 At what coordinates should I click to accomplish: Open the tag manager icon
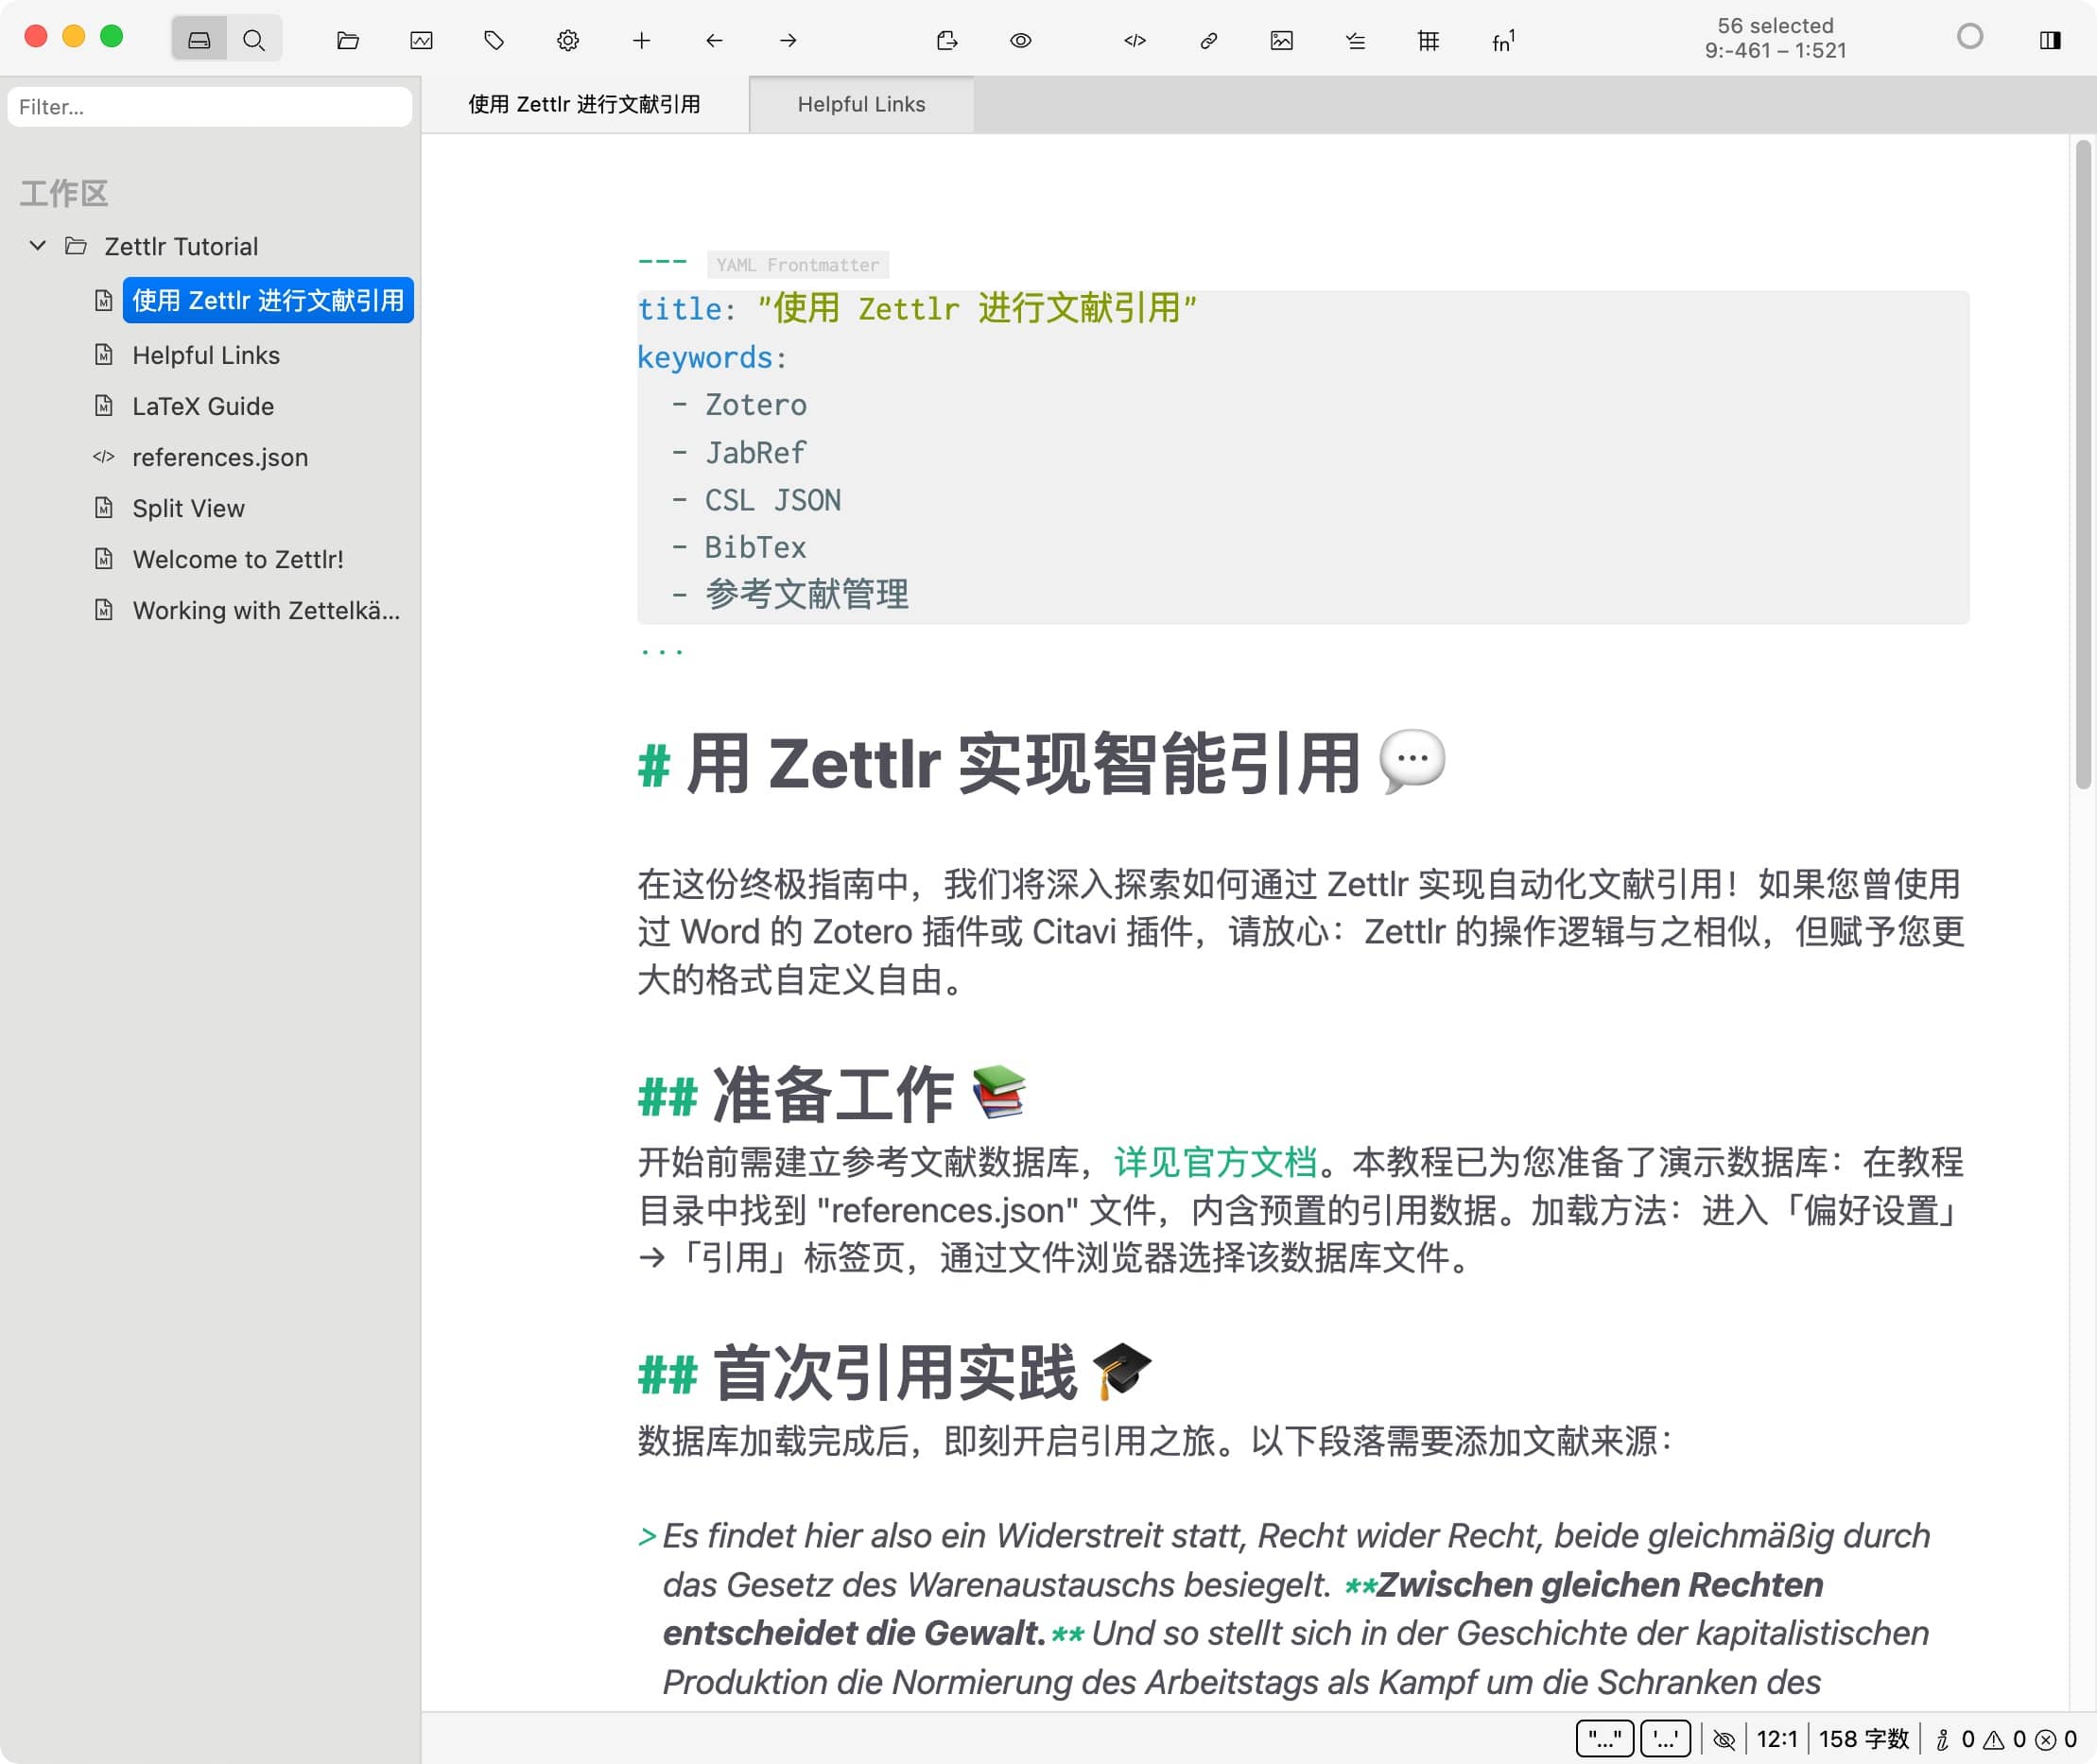(x=494, y=40)
